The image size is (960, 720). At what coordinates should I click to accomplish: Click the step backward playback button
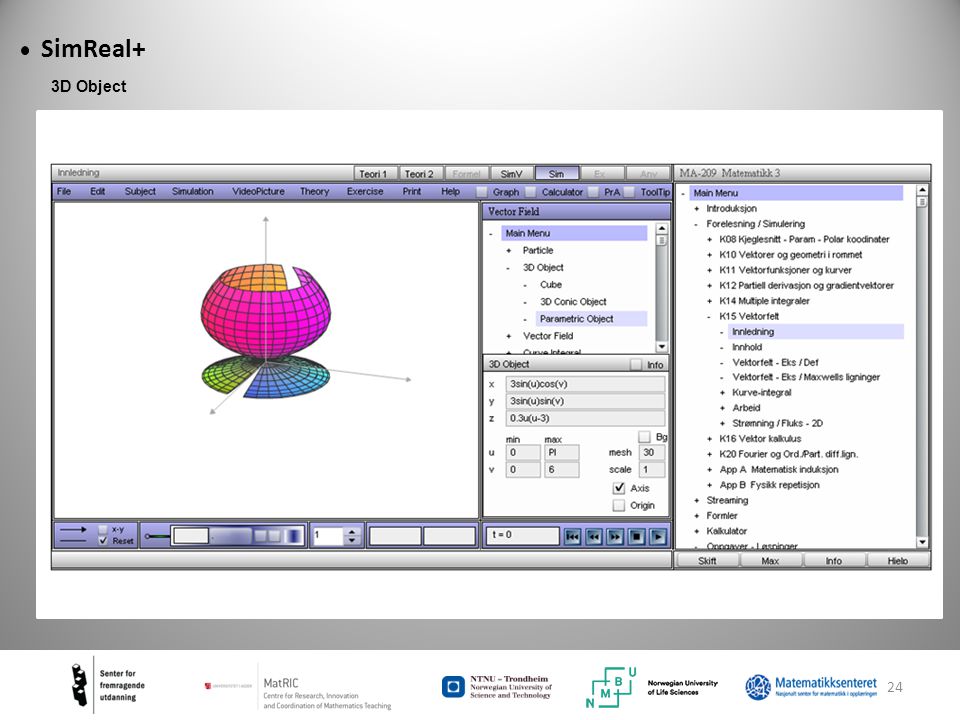click(x=594, y=536)
